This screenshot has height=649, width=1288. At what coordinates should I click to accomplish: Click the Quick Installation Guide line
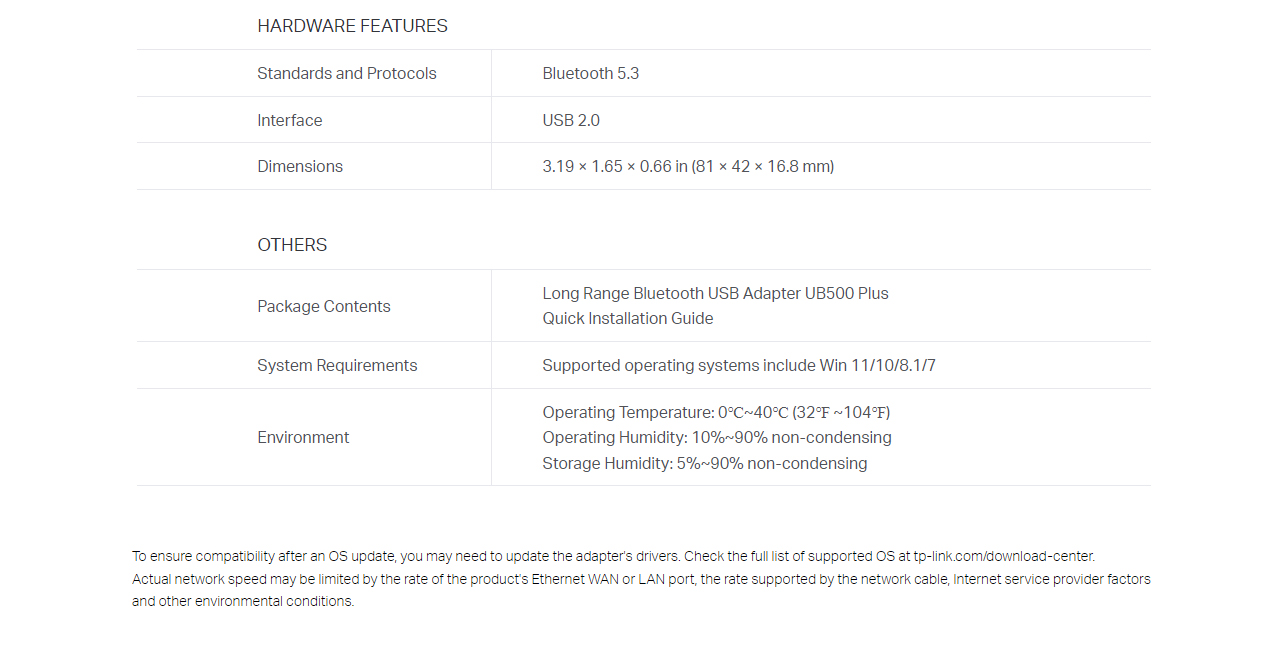point(628,318)
